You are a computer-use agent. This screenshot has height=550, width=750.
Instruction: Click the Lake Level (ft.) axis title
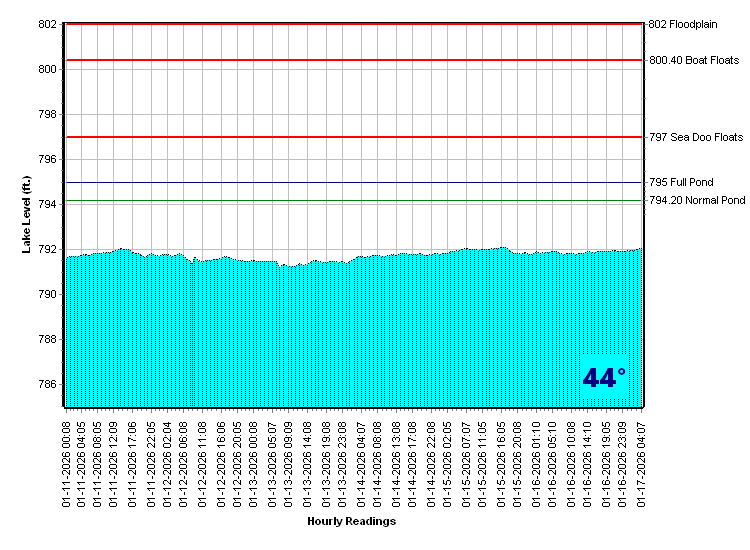point(27,214)
